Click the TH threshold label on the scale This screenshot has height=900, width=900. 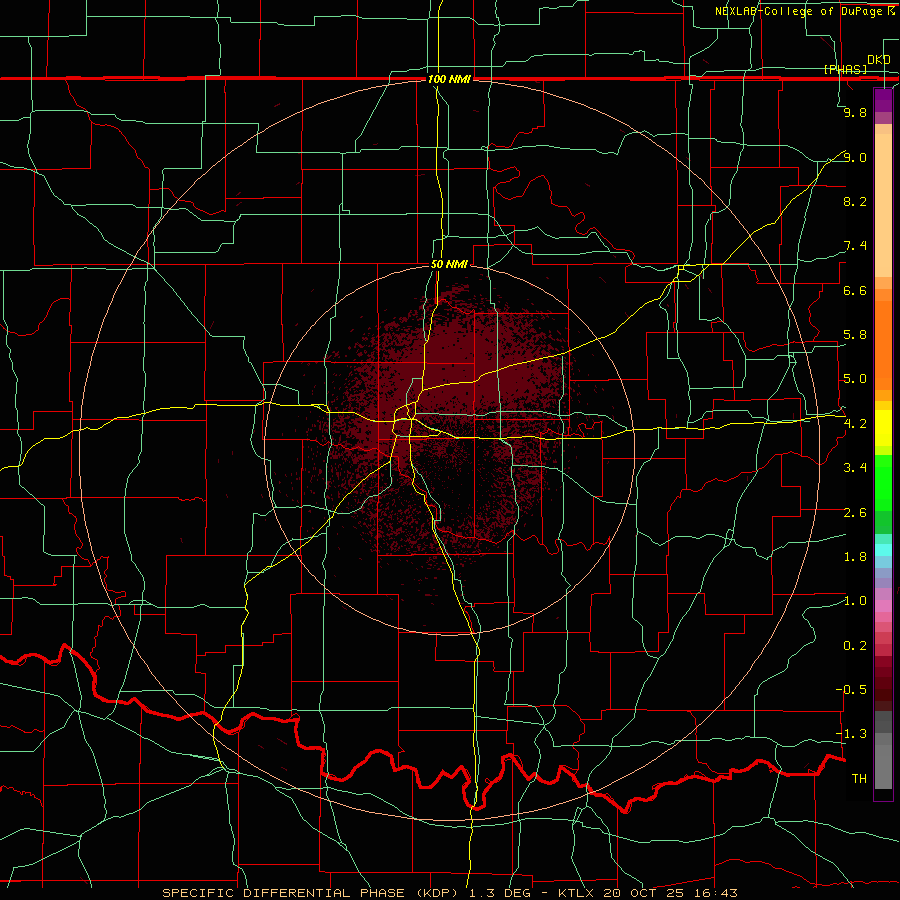click(x=859, y=779)
